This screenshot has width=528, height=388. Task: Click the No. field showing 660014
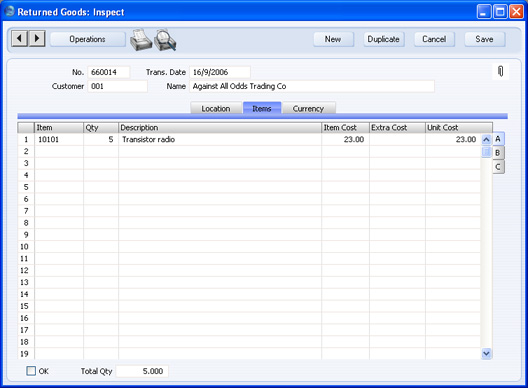coord(108,72)
